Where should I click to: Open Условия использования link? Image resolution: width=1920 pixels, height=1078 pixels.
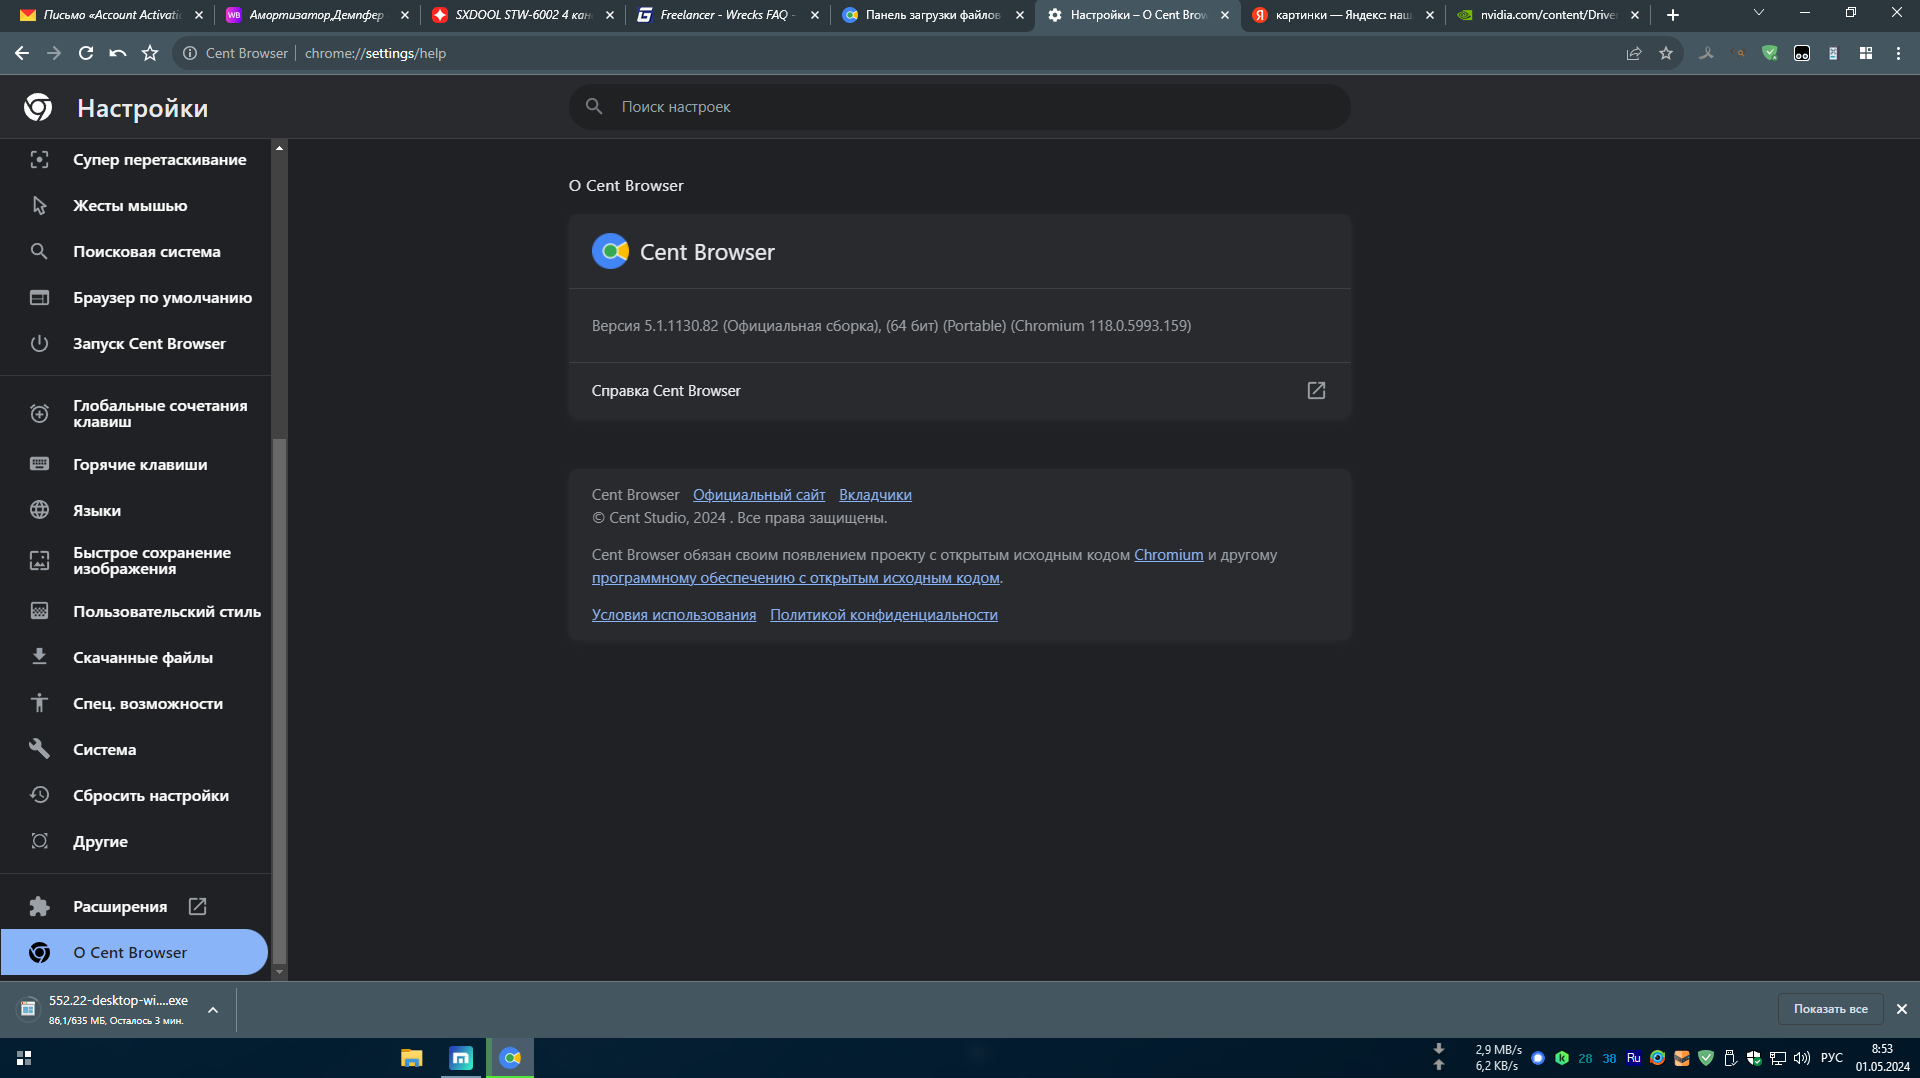click(674, 615)
